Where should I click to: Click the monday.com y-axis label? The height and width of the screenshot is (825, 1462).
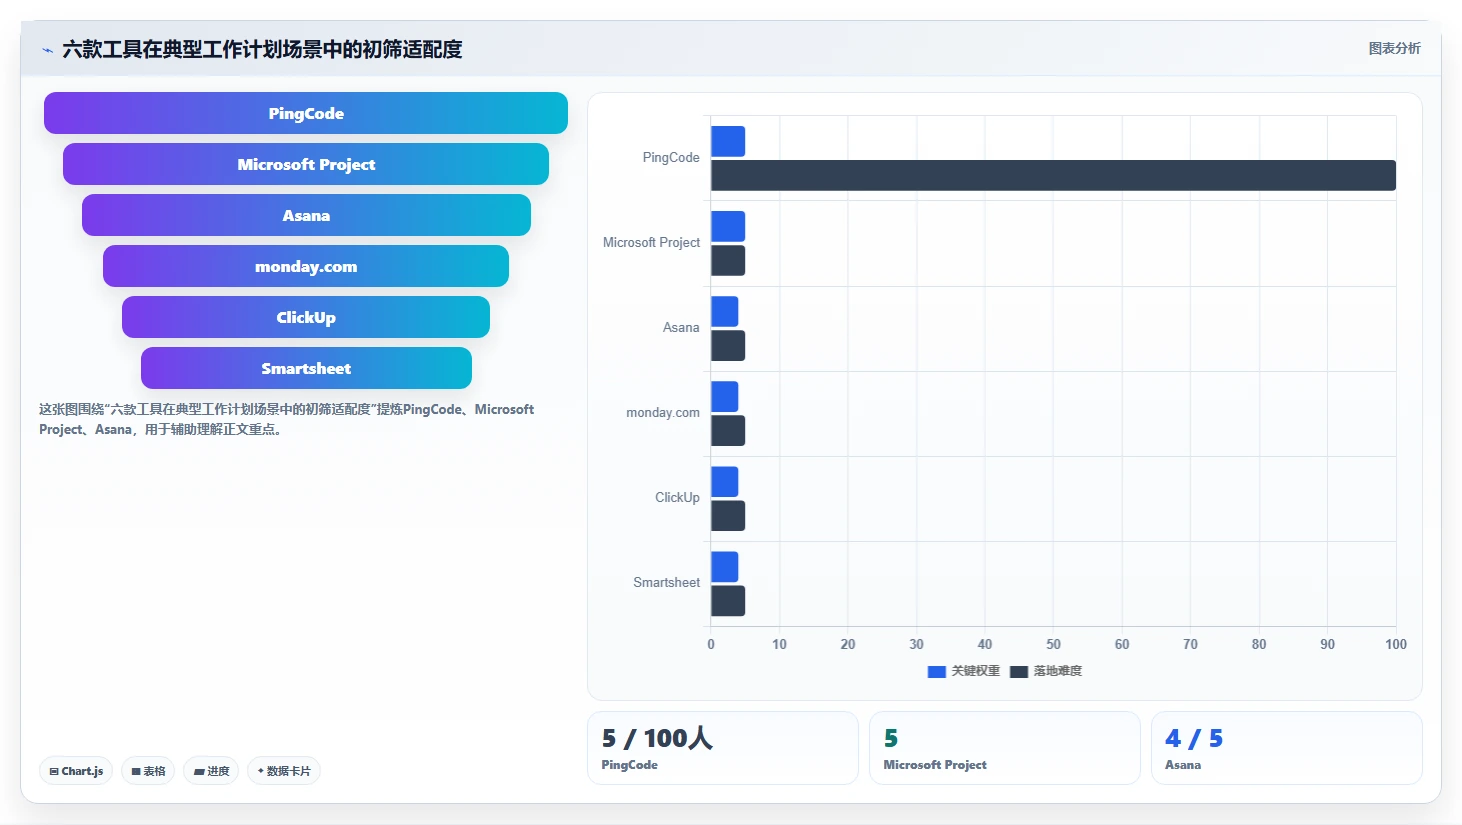point(663,412)
